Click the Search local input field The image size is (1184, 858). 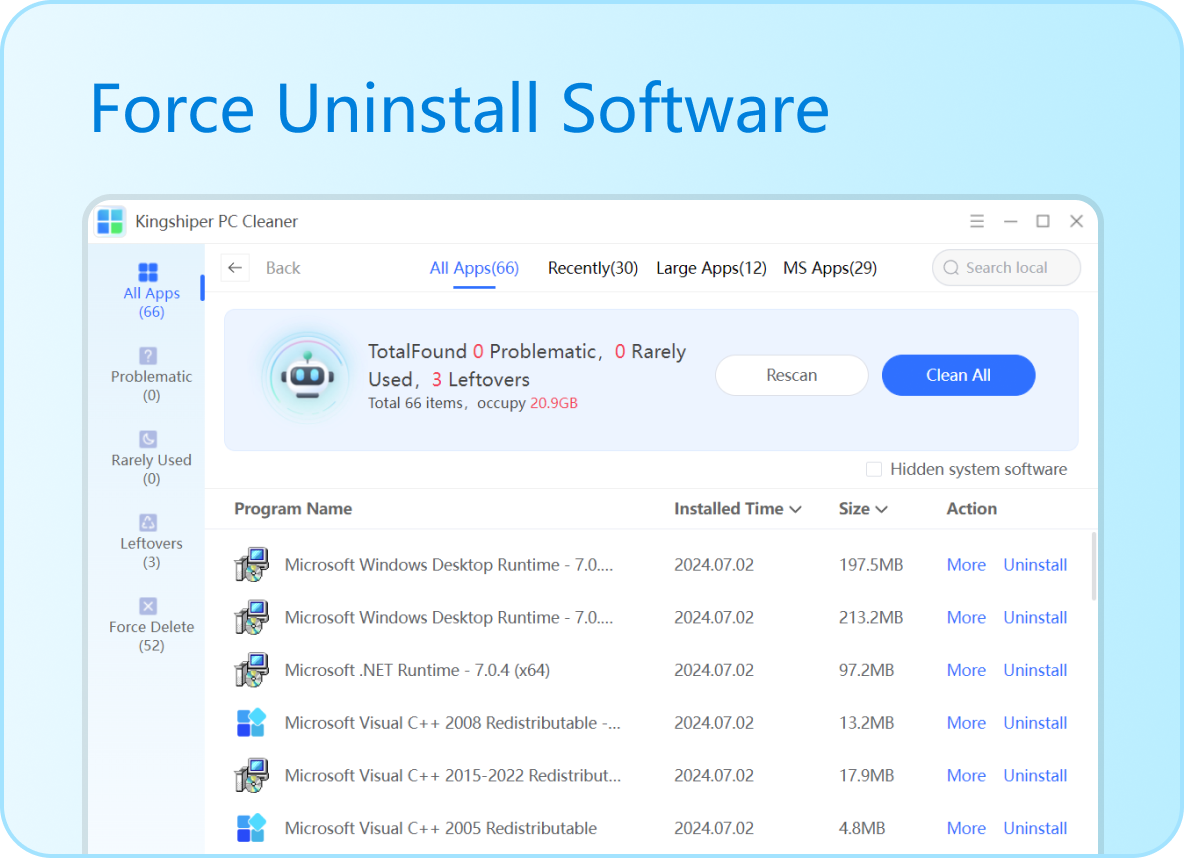click(x=1006, y=267)
